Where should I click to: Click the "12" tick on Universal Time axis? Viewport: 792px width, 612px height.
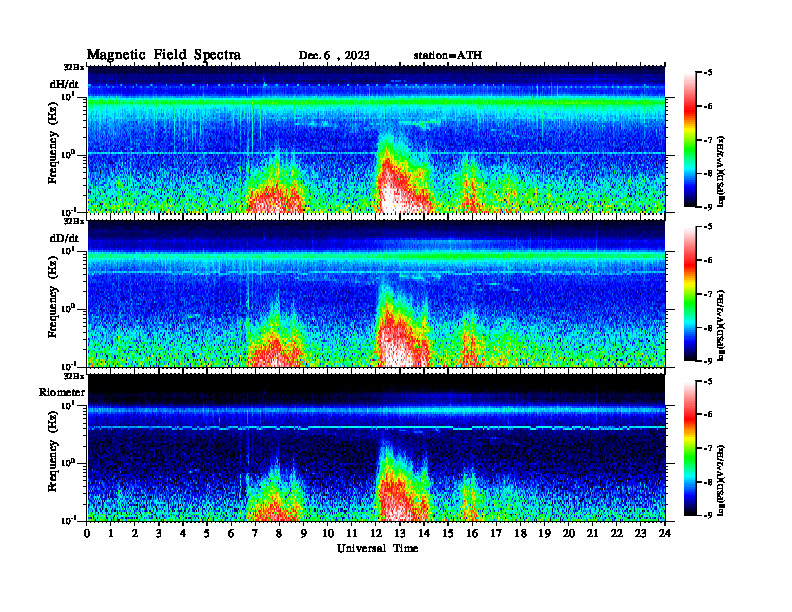376,533
